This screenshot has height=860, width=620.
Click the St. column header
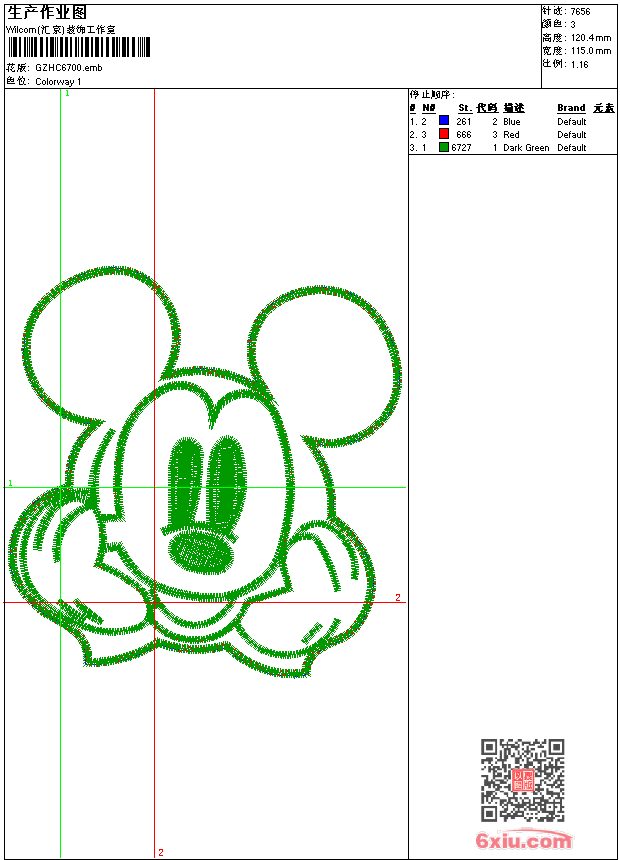coord(464,108)
